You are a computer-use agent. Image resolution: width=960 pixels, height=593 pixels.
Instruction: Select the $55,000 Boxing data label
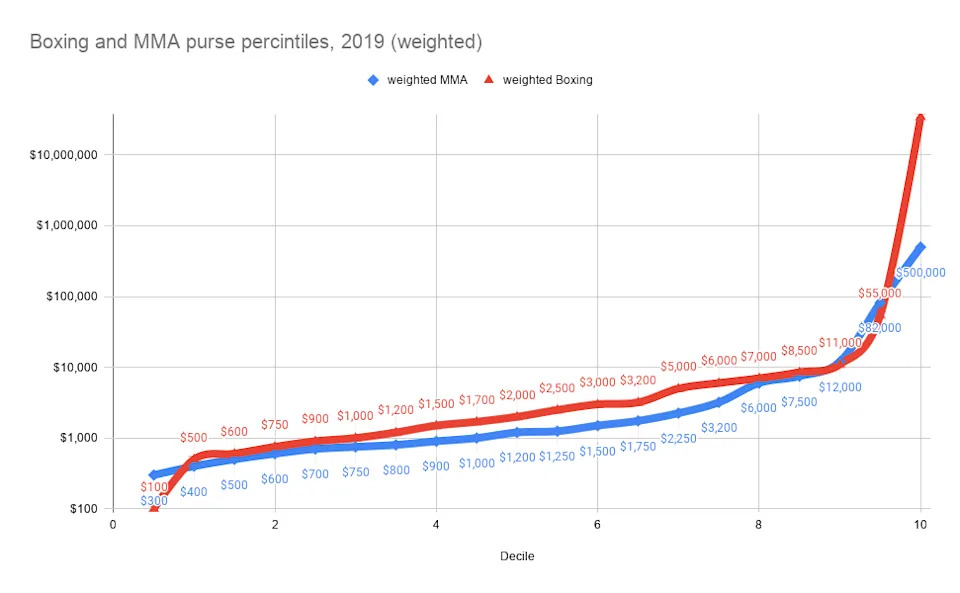pyautogui.click(x=880, y=293)
